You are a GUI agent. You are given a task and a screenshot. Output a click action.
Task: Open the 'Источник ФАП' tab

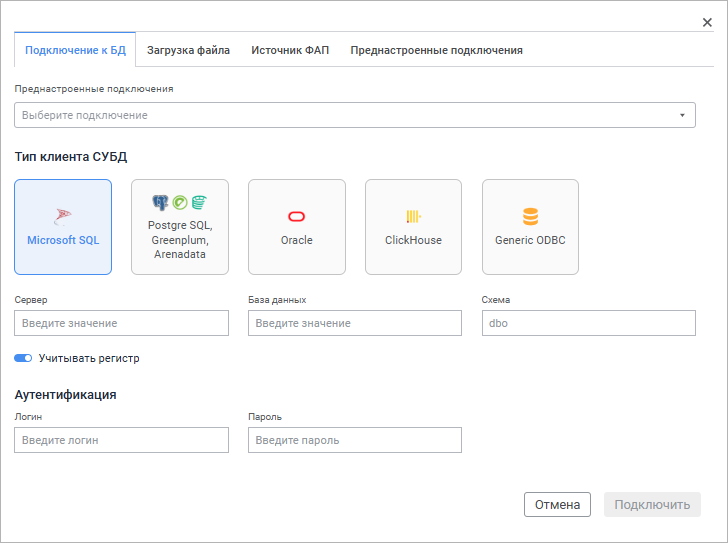[x=290, y=50]
